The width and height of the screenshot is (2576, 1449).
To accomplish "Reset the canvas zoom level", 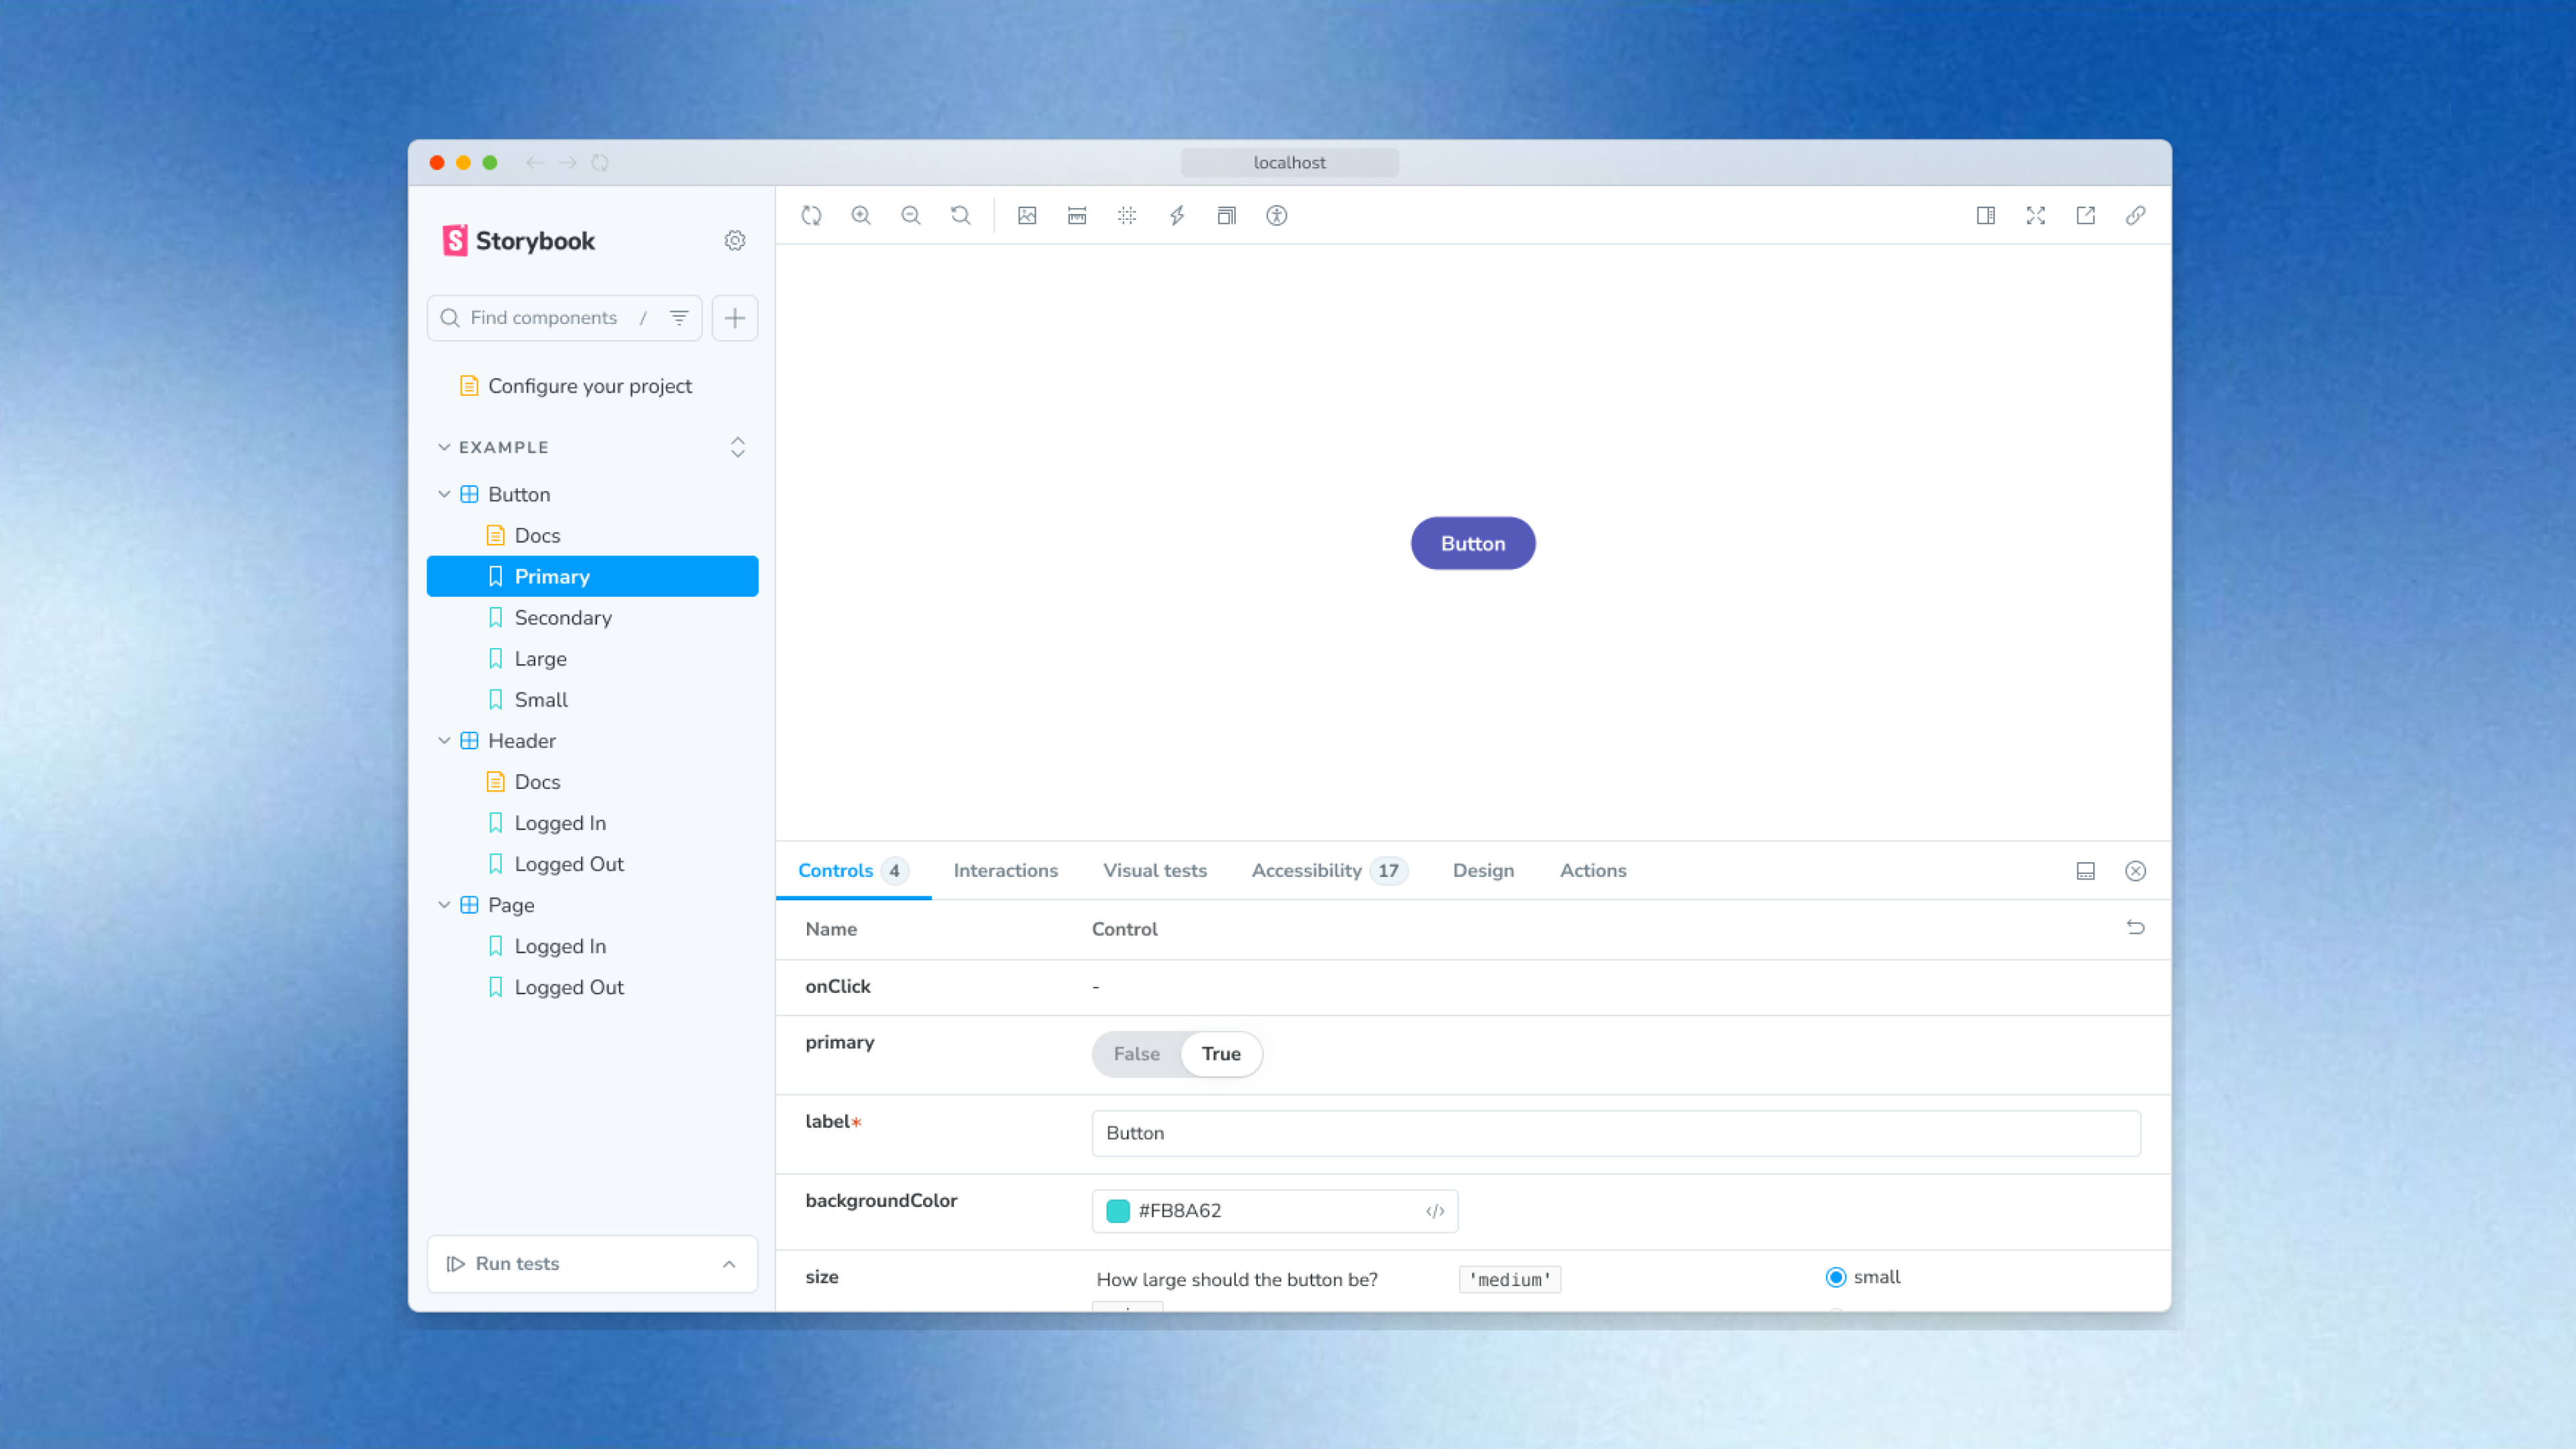I will [x=960, y=215].
